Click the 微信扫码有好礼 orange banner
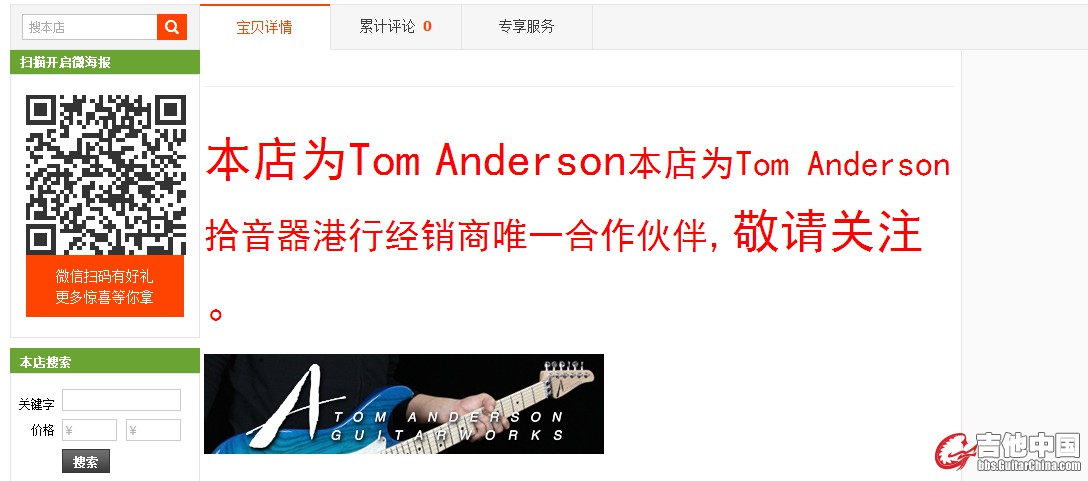1088x481 pixels. pyautogui.click(x=105, y=287)
